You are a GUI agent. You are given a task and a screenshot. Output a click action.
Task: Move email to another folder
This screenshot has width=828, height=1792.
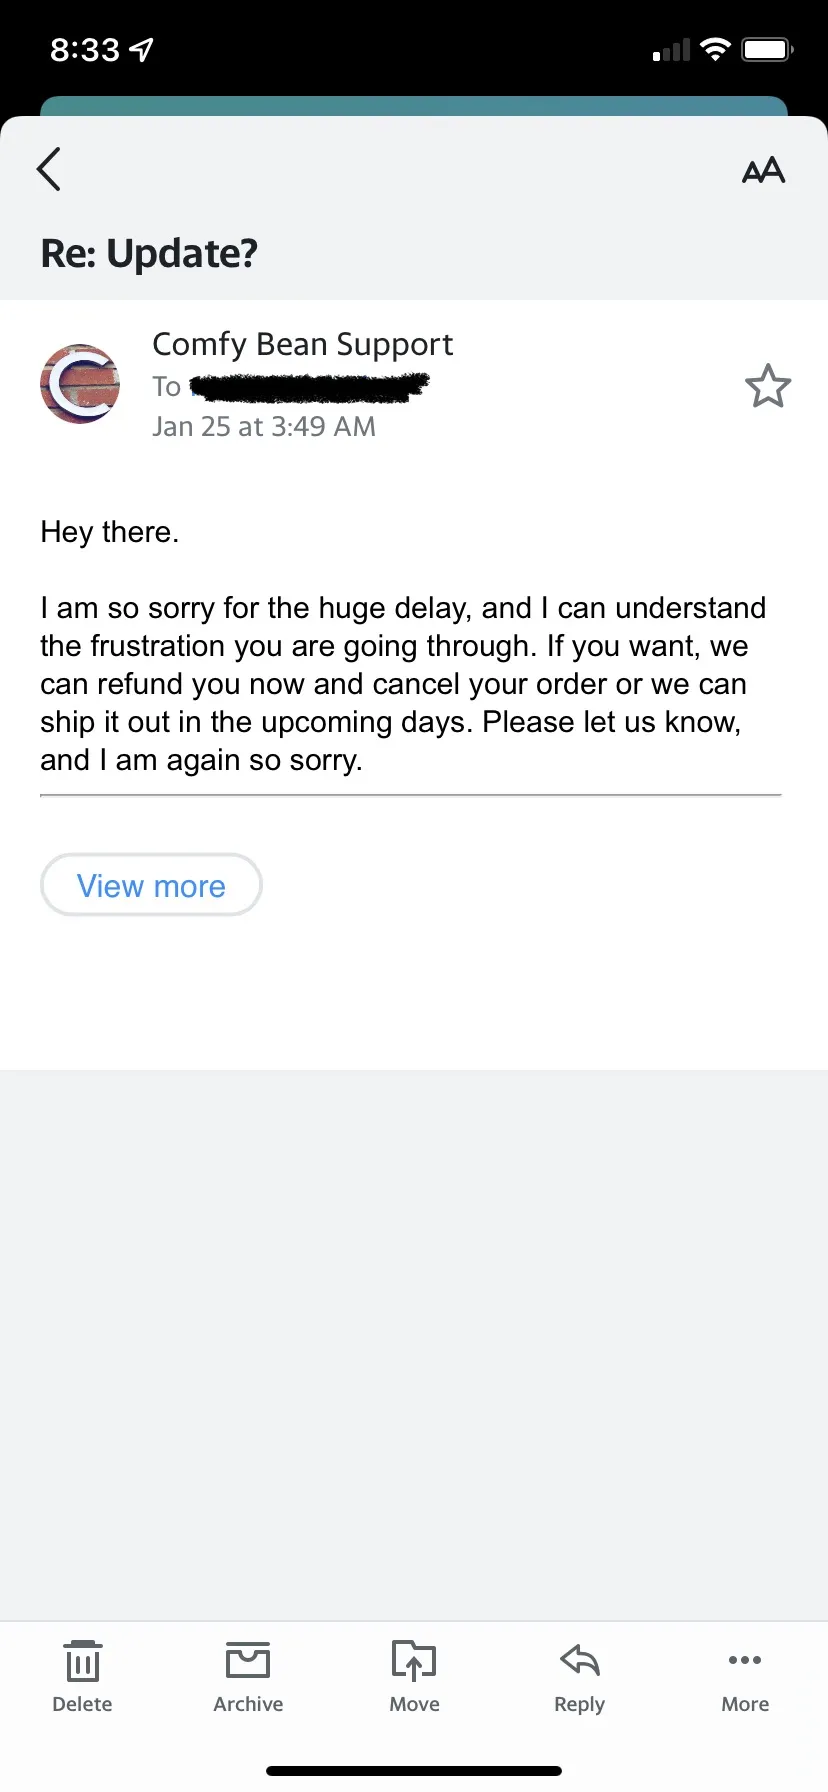[x=414, y=1677]
